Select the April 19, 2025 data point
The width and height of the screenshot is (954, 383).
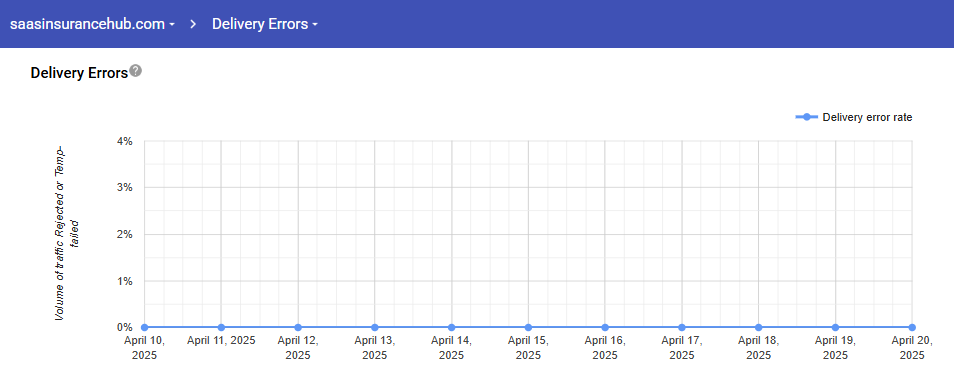835,327
